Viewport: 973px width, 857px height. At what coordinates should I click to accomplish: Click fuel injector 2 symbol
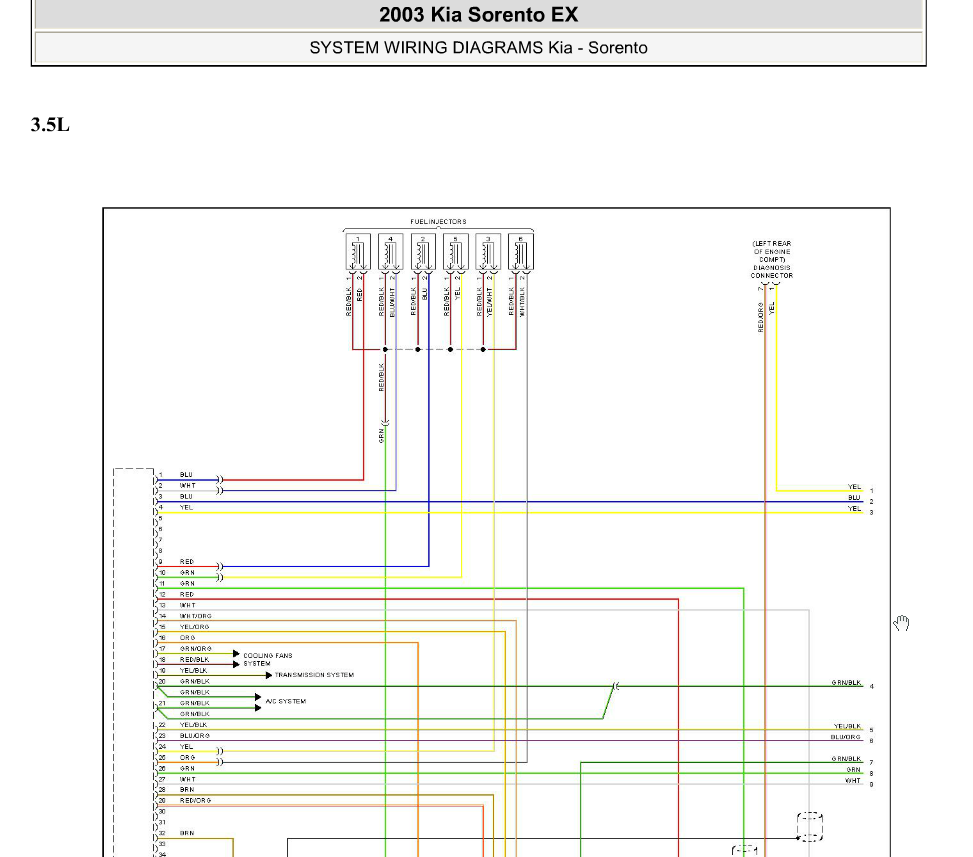[x=423, y=252]
